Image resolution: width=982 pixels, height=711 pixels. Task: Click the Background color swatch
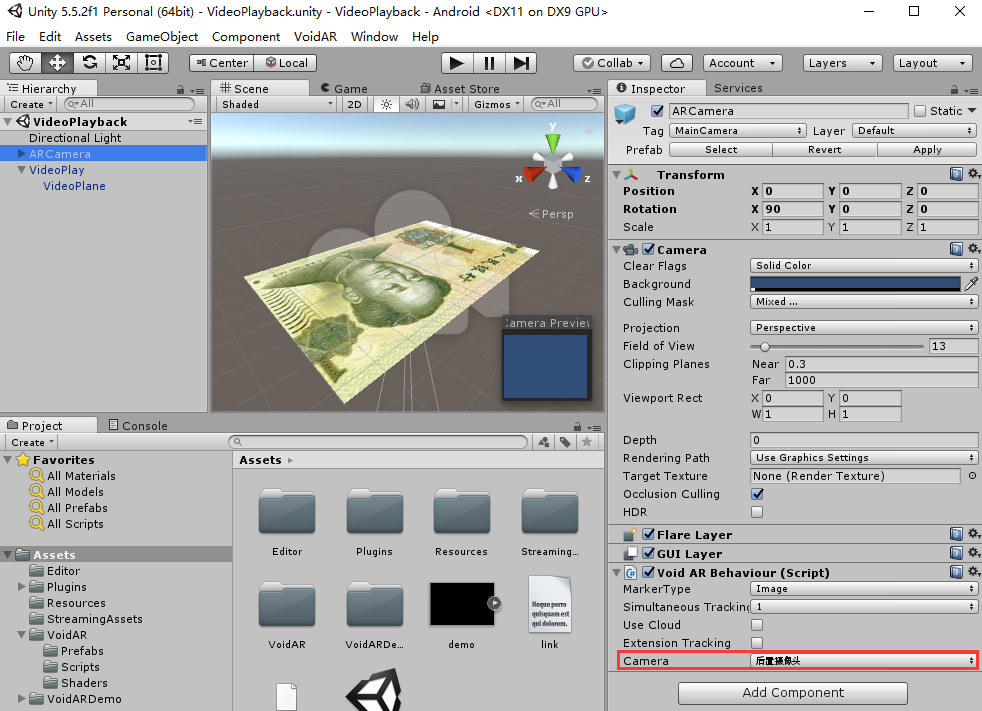coord(855,284)
